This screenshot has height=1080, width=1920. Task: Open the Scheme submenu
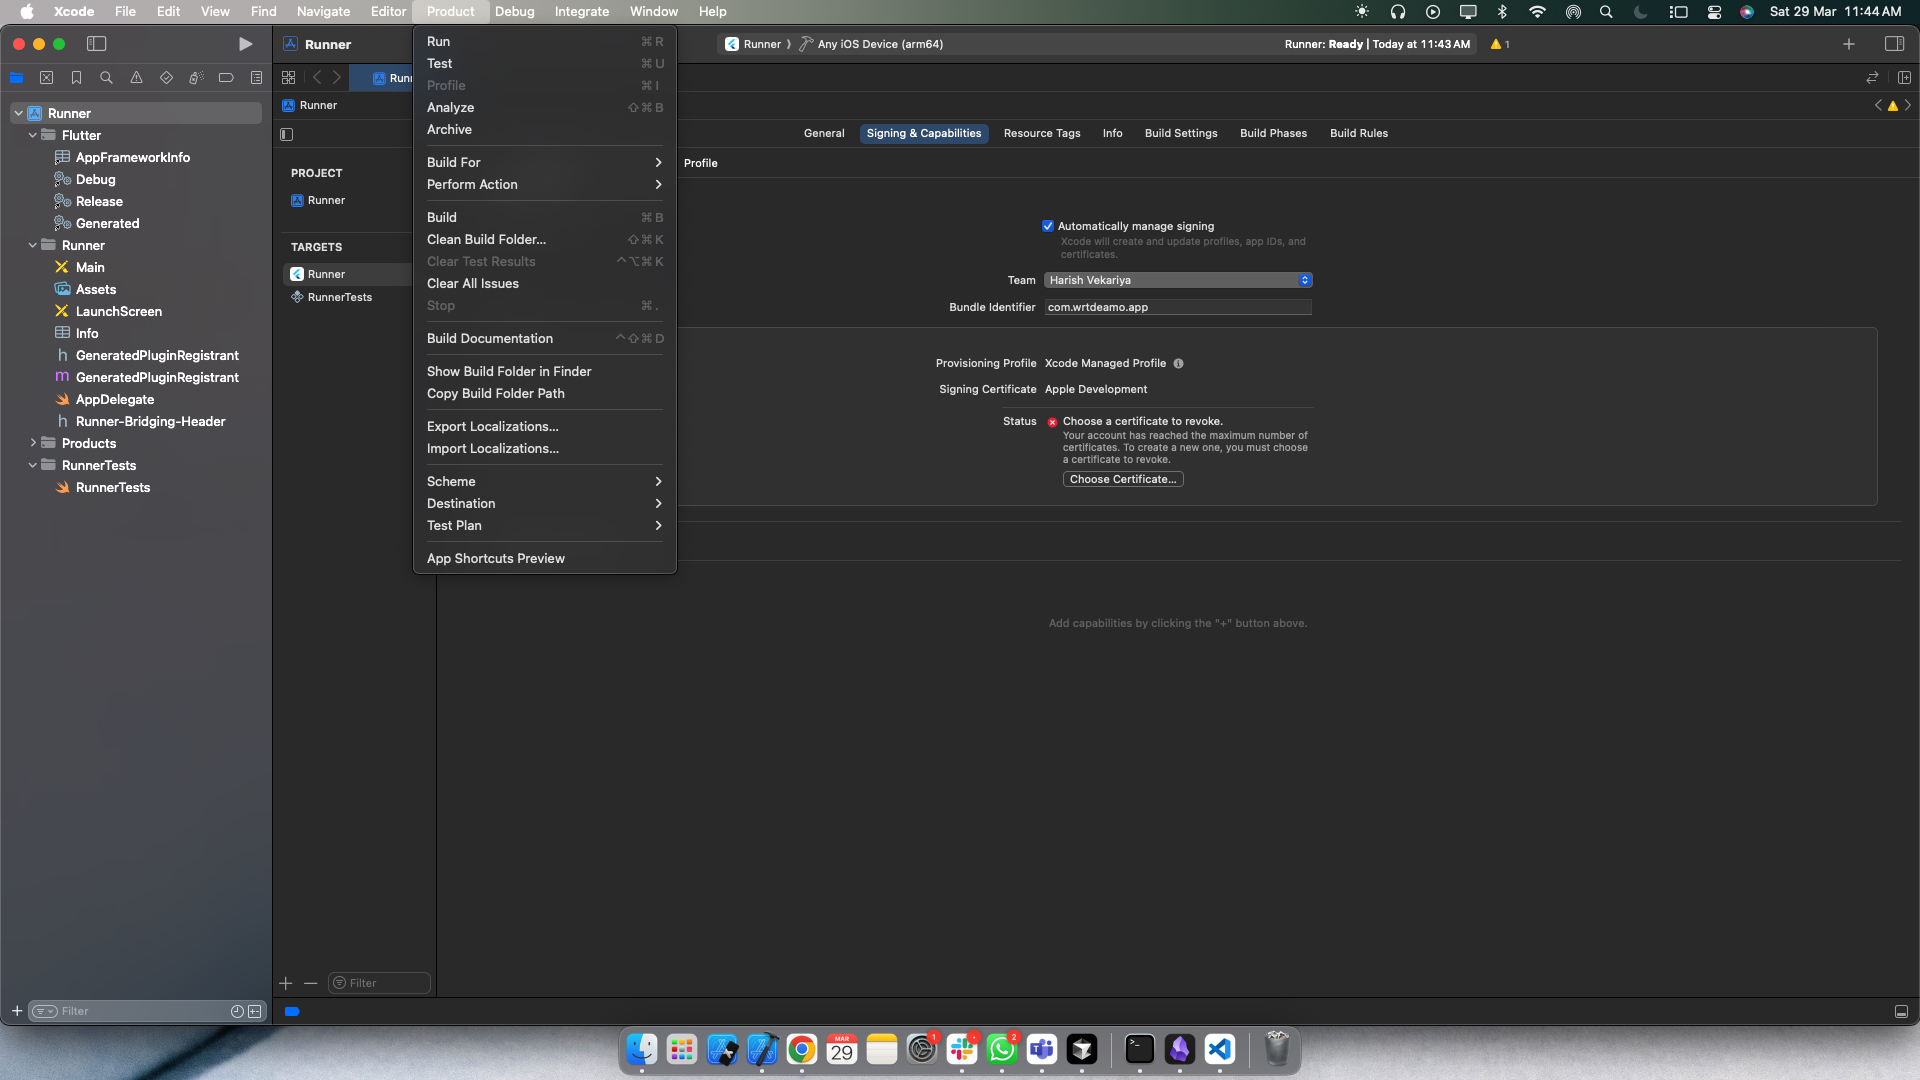pyautogui.click(x=545, y=481)
